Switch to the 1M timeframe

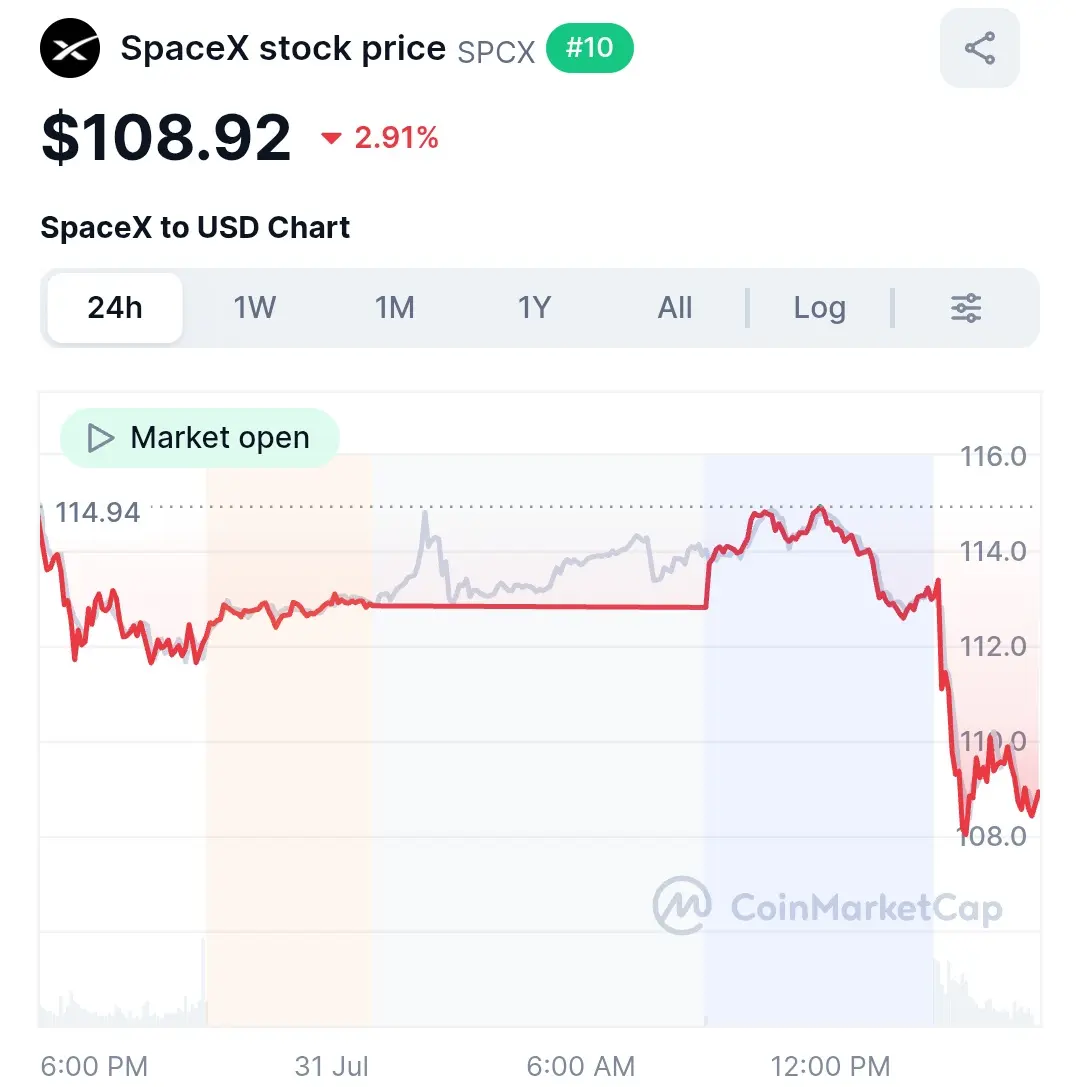pos(394,308)
